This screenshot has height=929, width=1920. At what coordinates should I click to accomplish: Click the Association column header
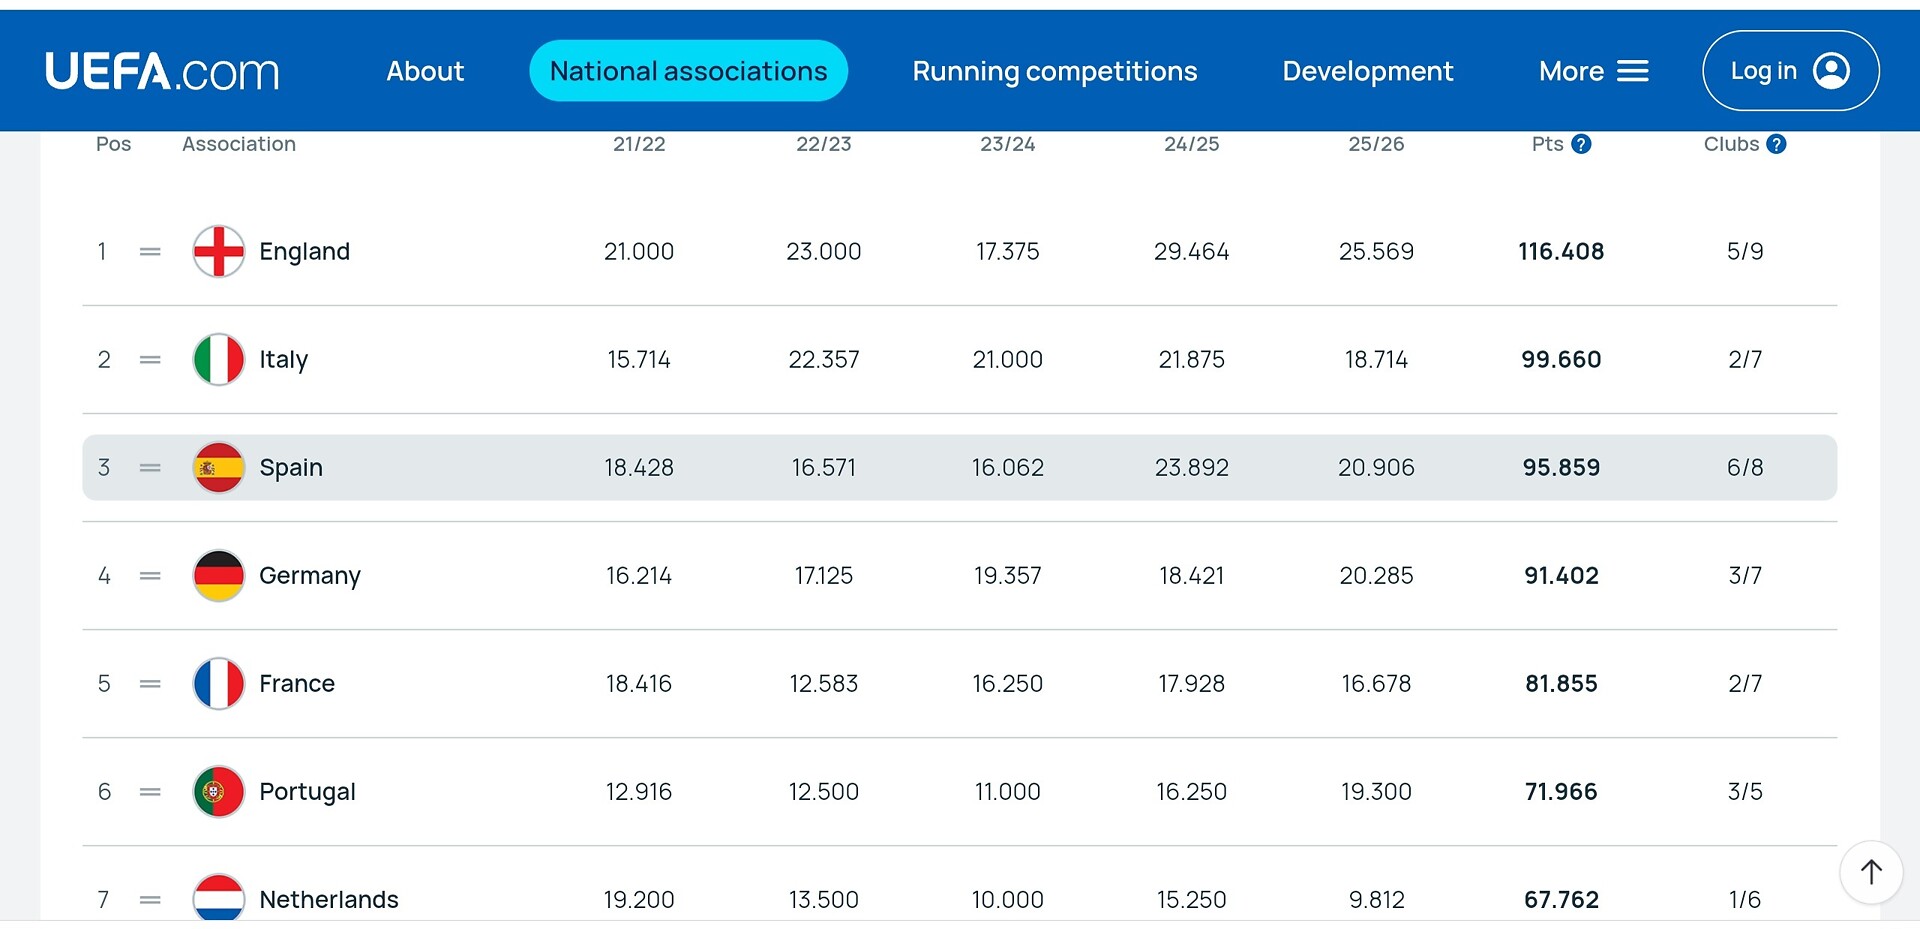(239, 144)
